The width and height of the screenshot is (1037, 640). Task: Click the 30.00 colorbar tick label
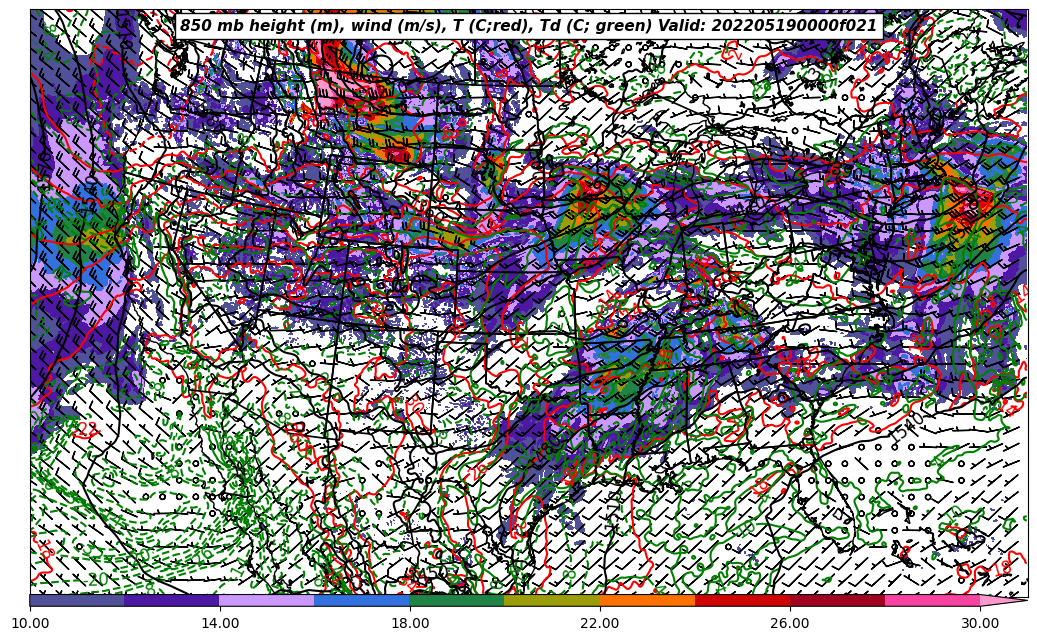pos(980,623)
